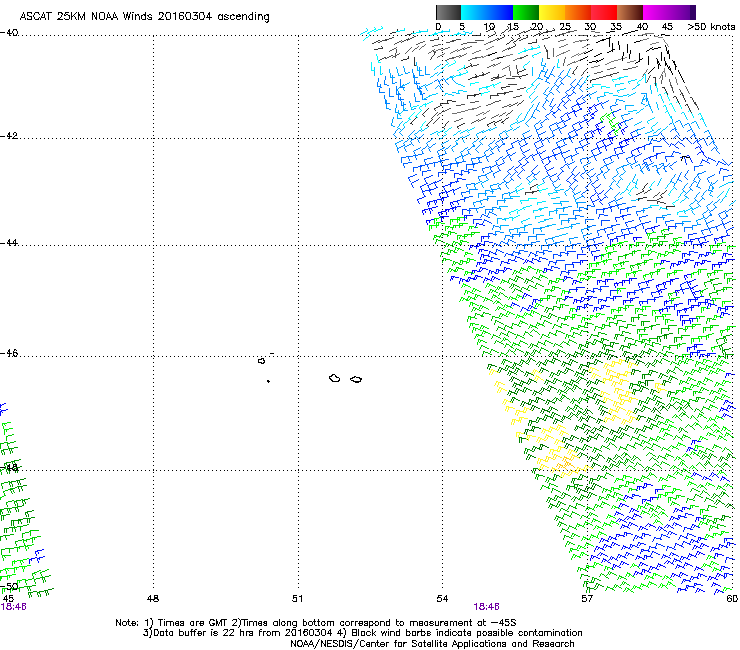This screenshot has height=650, width=740.
Task: Click the '48' longitude axis label
Action: [153, 599]
